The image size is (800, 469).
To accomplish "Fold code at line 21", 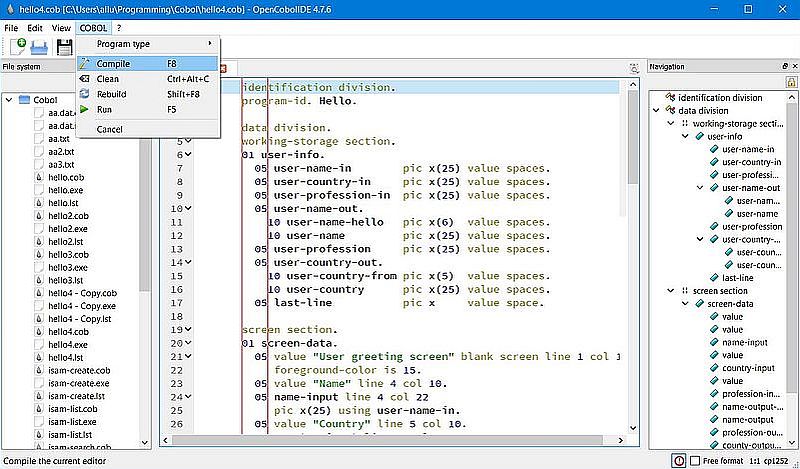I will (188, 356).
